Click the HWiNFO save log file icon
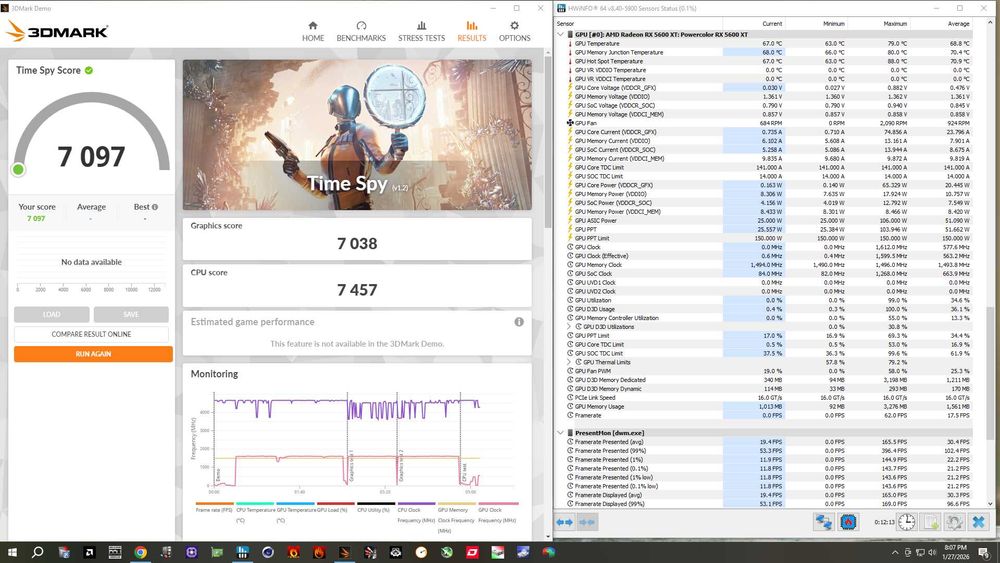Screen dimensions: 1000x563 pyautogui.click(x=931, y=522)
